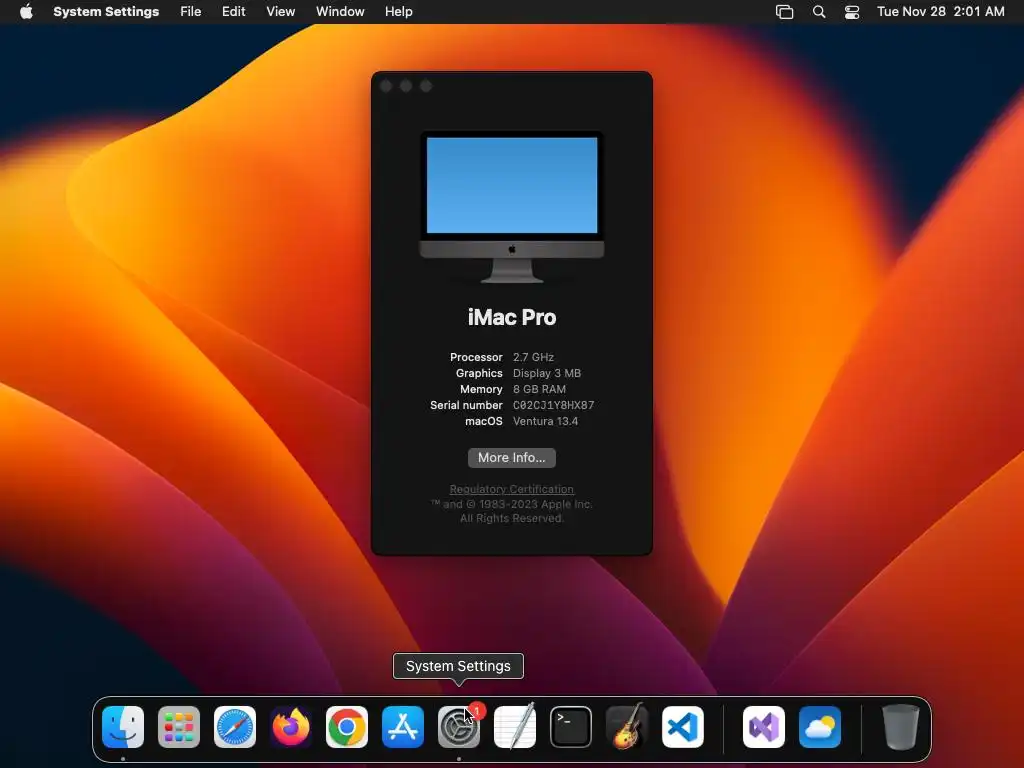This screenshot has width=1024, height=768.
Task: Open the Regulatory Certification link
Action: (511, 489)
